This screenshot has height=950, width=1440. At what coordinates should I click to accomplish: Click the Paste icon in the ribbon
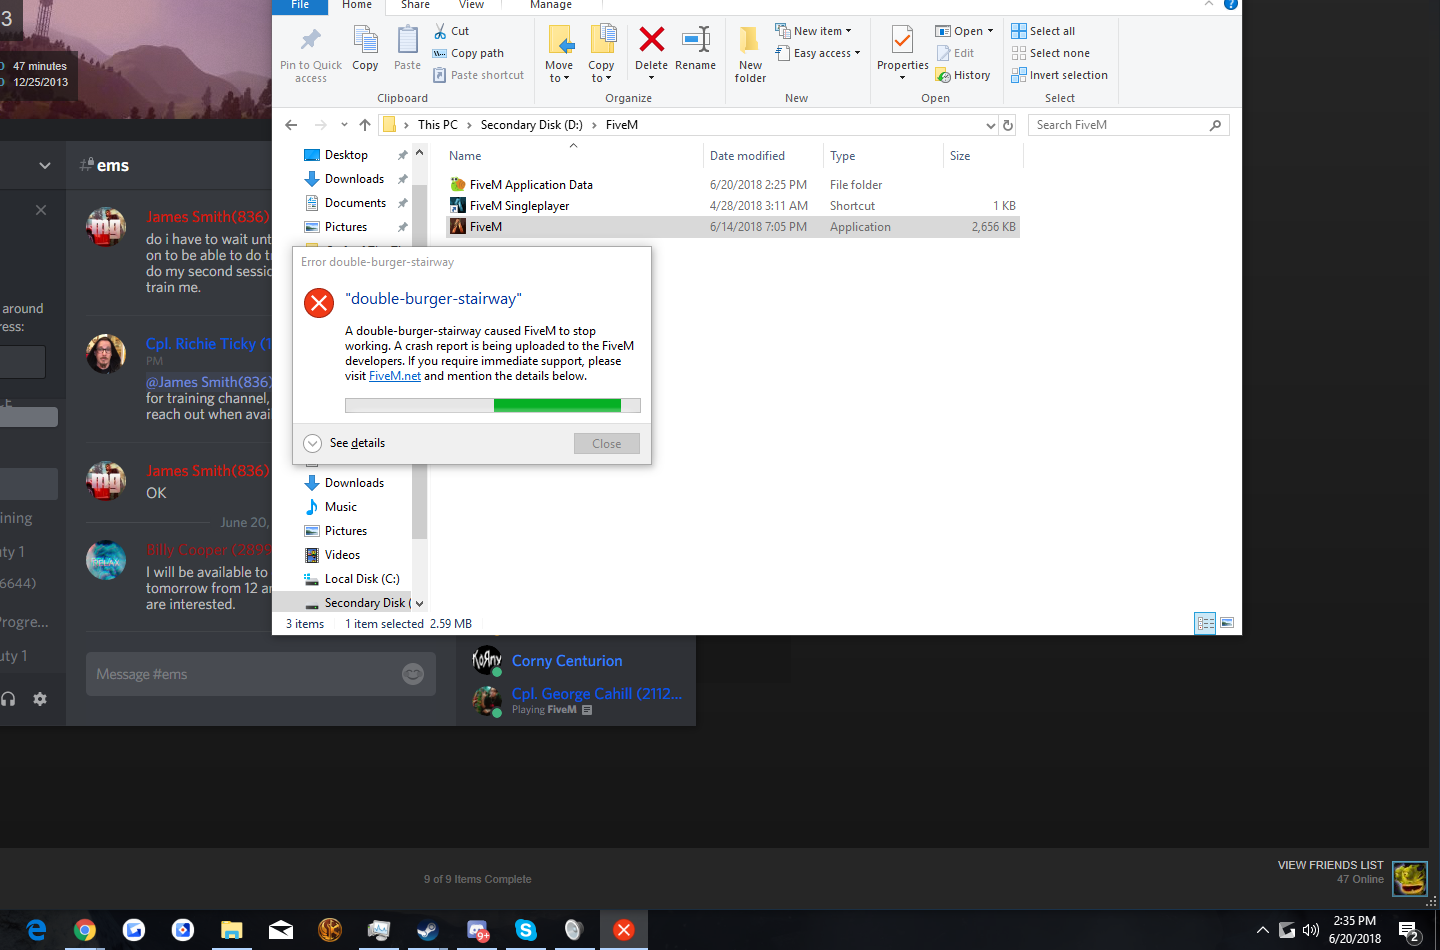point(407,49)
